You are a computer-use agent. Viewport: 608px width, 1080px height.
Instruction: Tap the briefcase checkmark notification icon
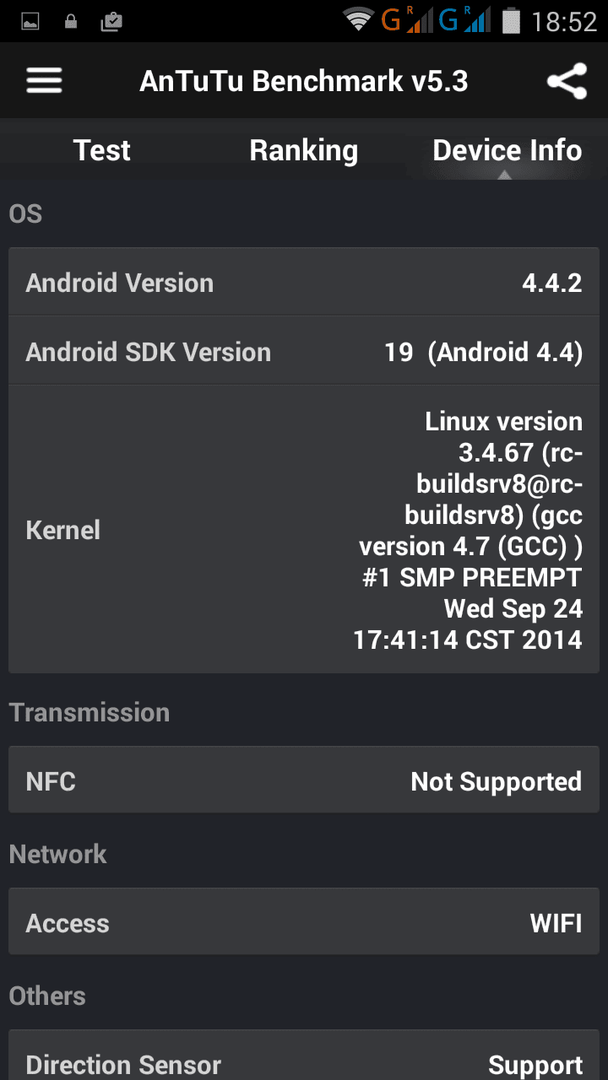[x=111, y=22]
